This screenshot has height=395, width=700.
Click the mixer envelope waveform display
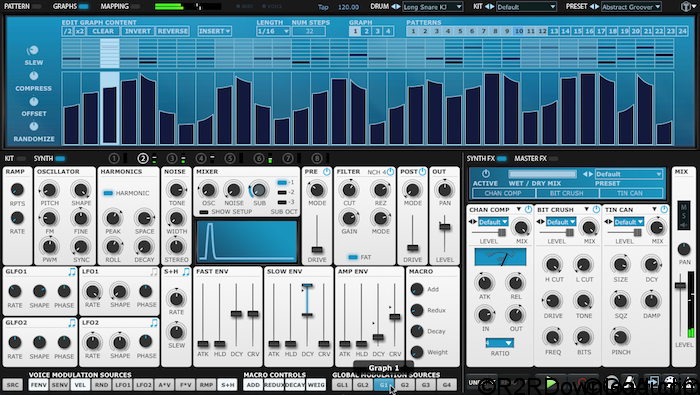[247, 241]
